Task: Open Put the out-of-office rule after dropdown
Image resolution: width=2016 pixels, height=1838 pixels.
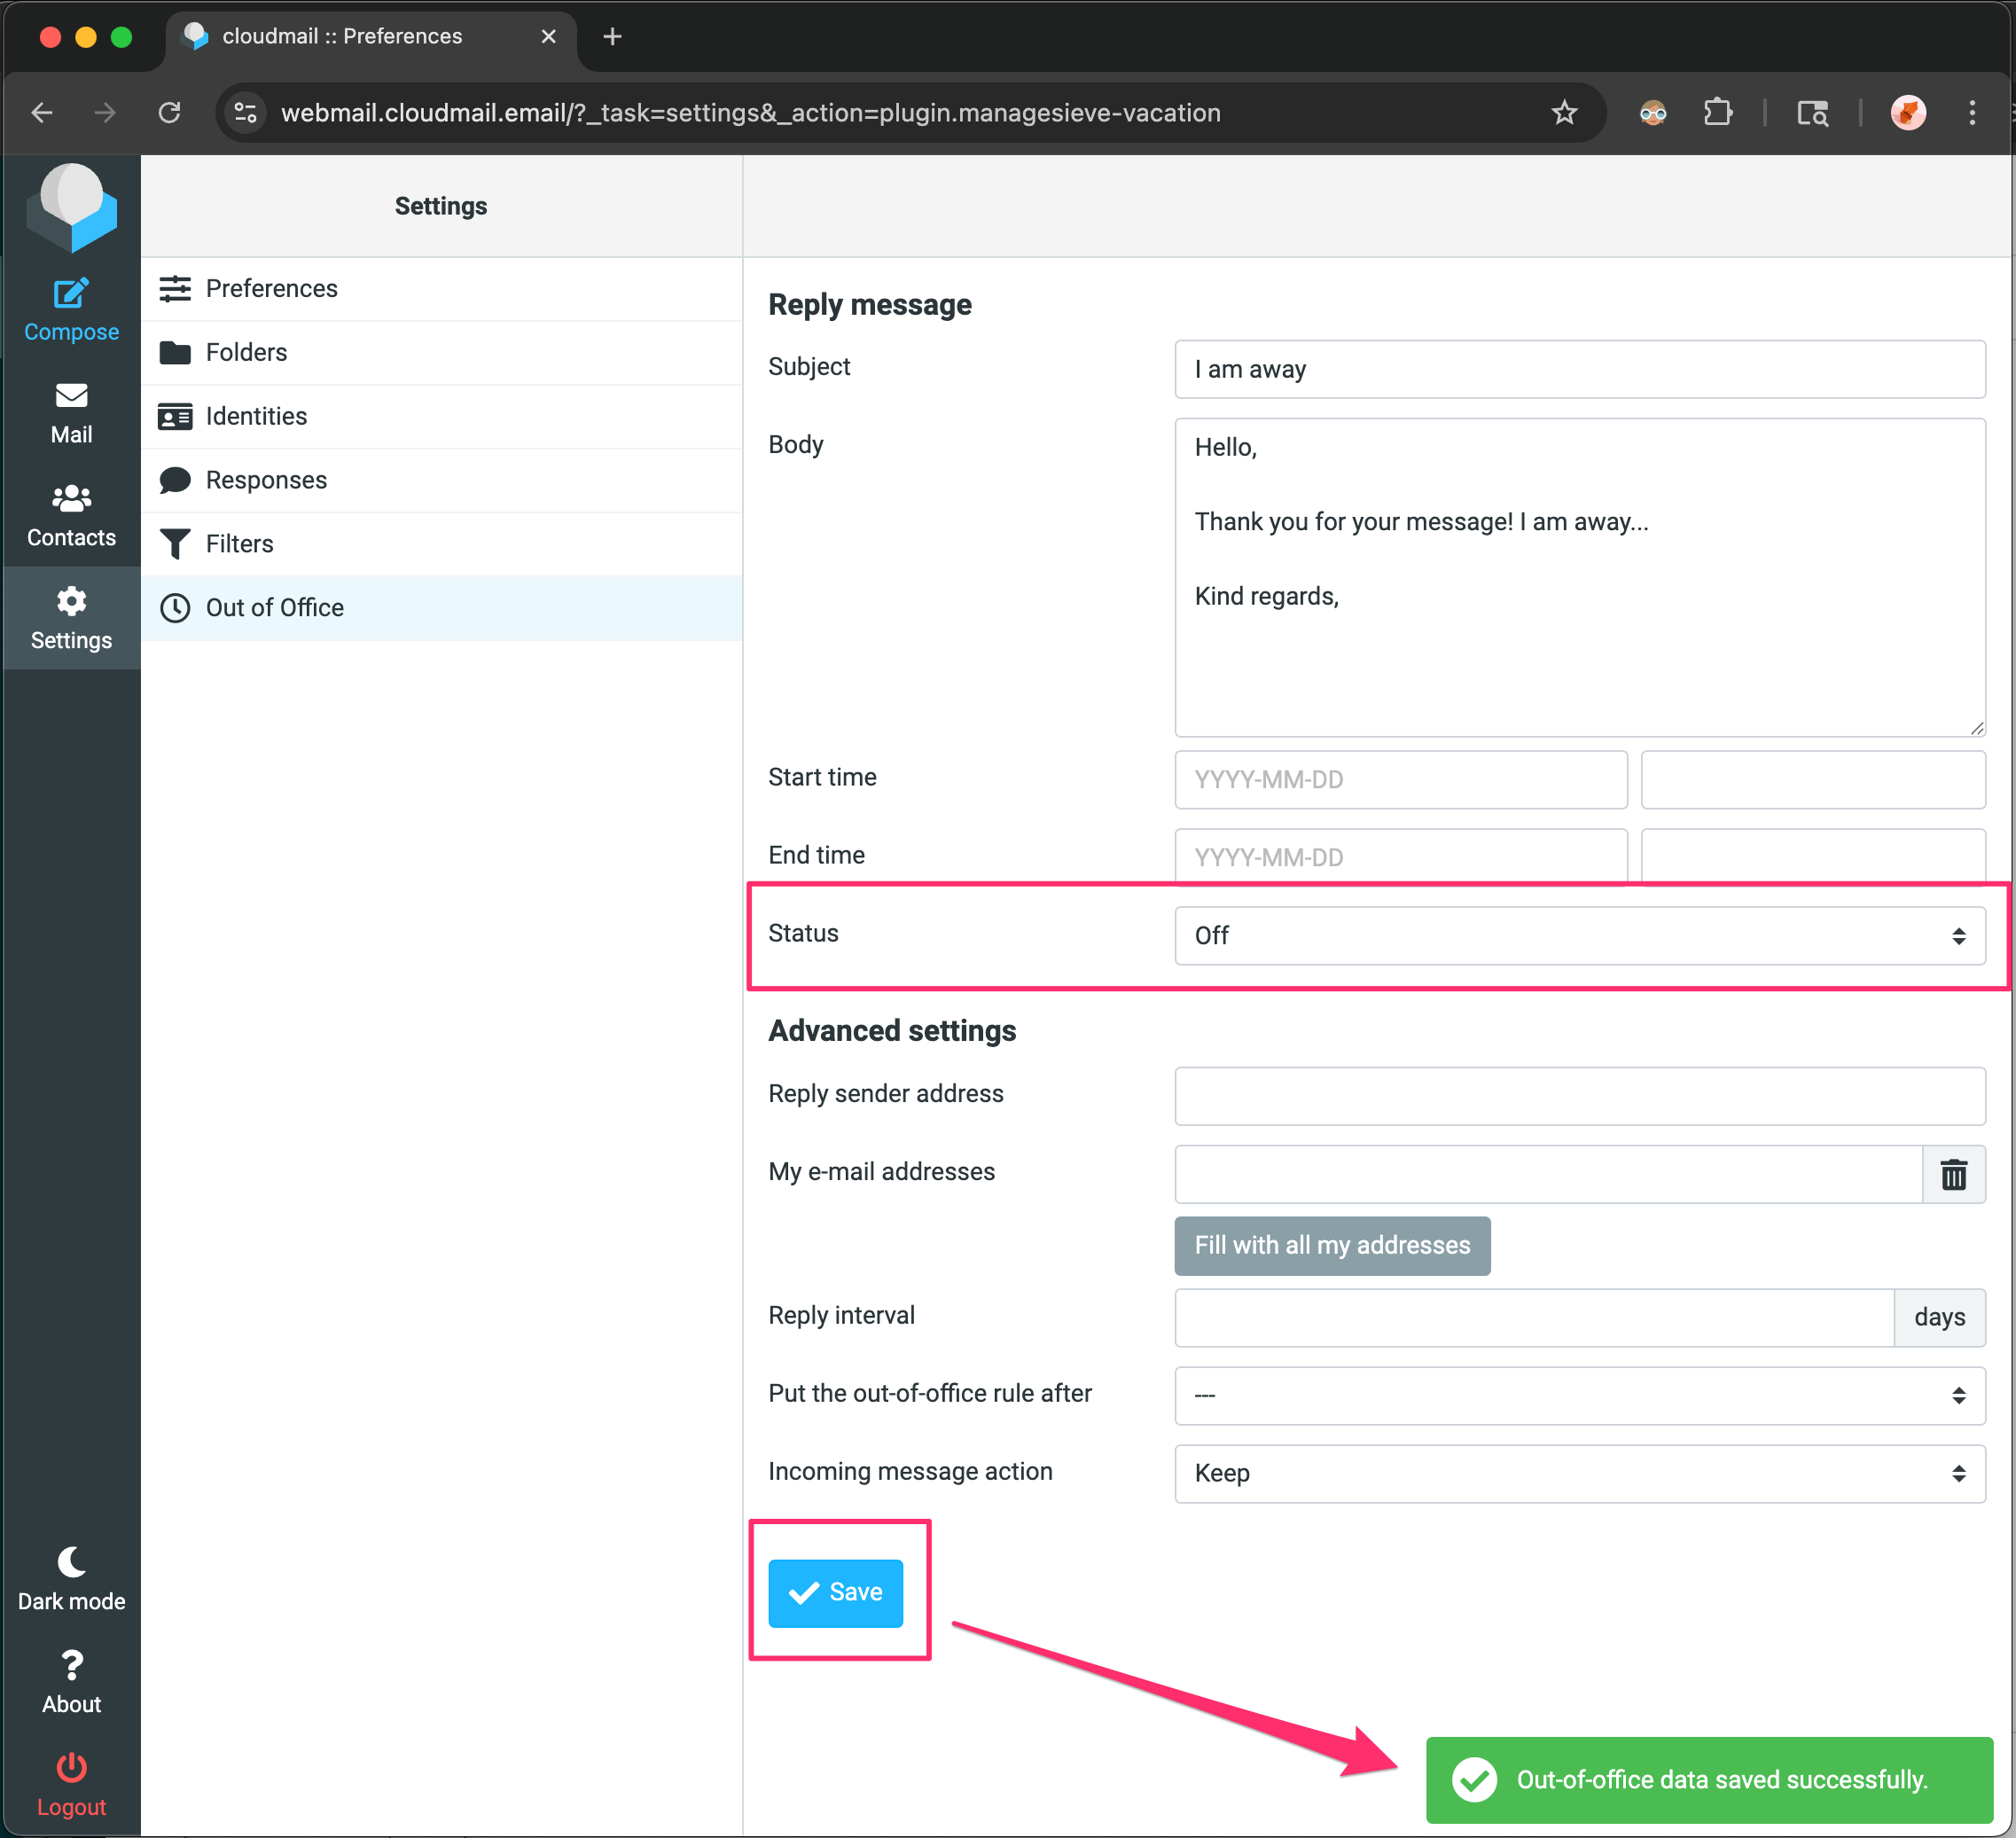Action: [1579, 1395]
